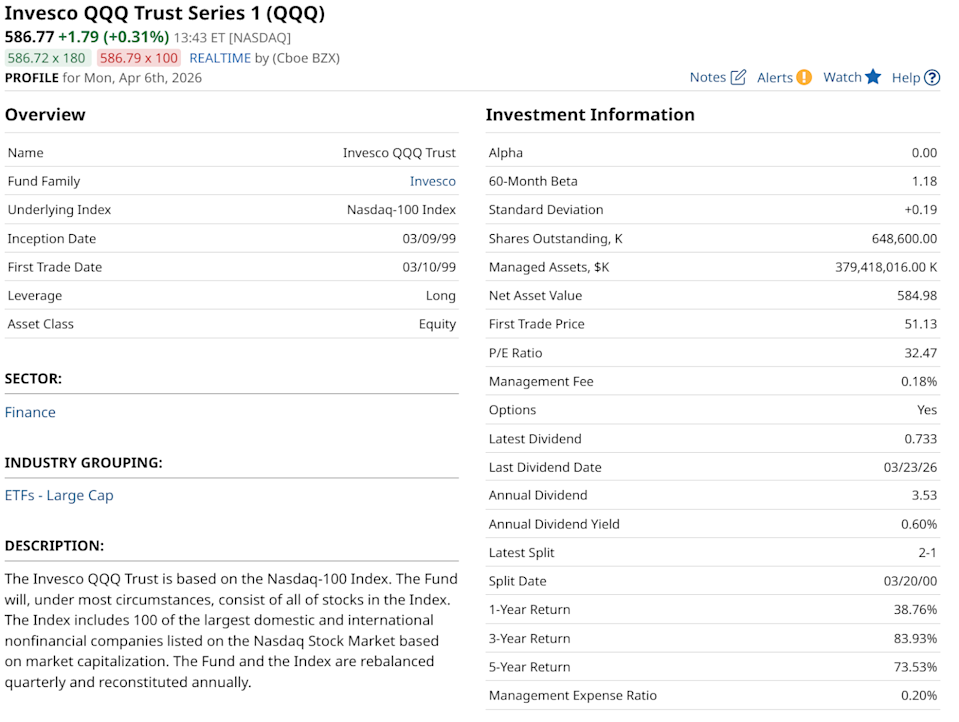959x722 pixels.
Task: Click the Investment Information section heading
Action: (x=590, y=114)
